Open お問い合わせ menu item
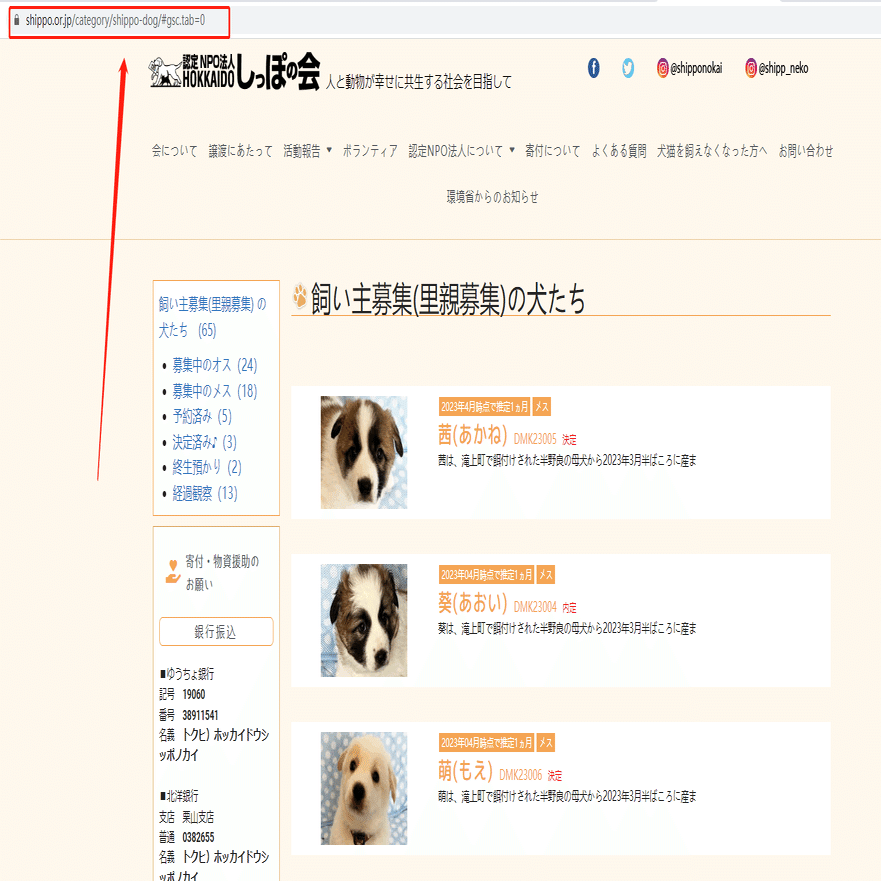Screen dimensions: 881x881 click(x=805, y=151)
